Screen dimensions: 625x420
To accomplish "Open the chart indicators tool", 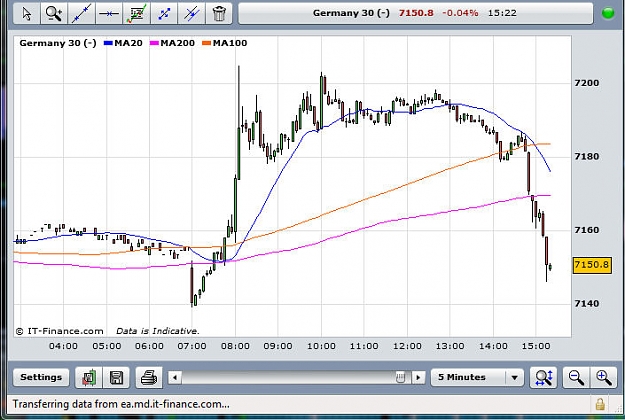I will point(136,13).
